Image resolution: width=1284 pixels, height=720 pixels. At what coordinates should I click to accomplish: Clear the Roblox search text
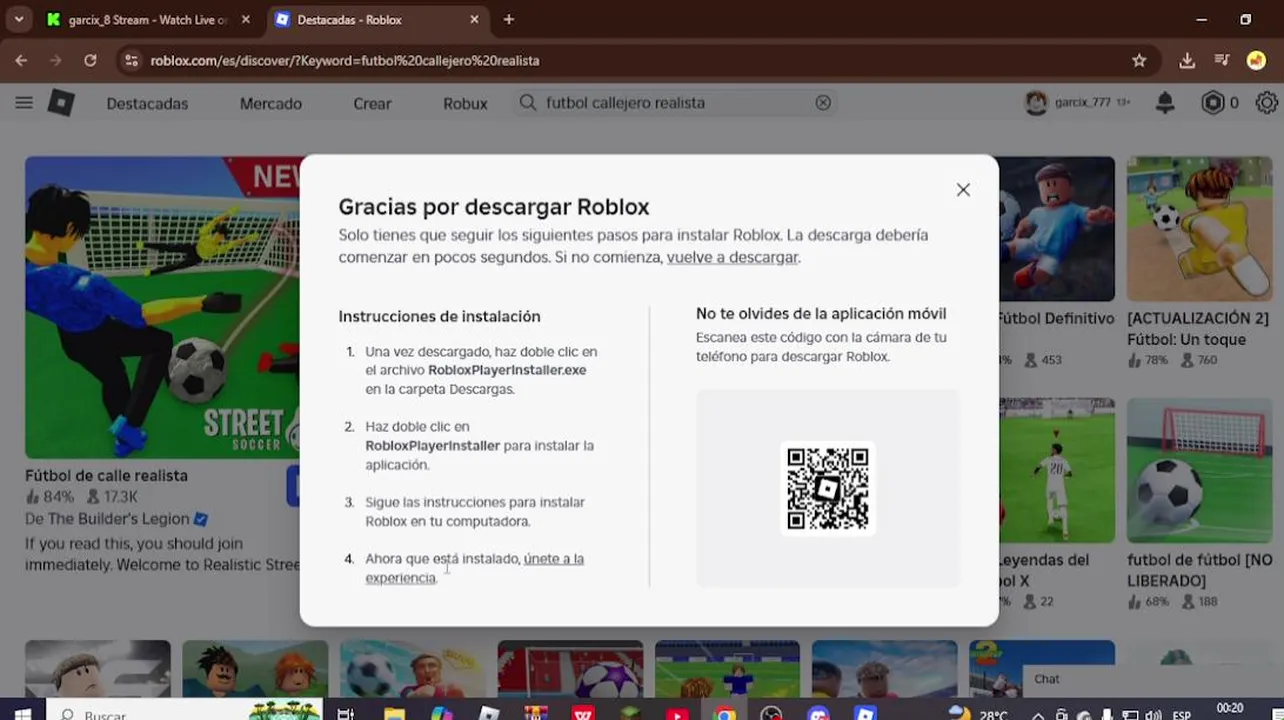pyautogui.click(x=823, y=103)
